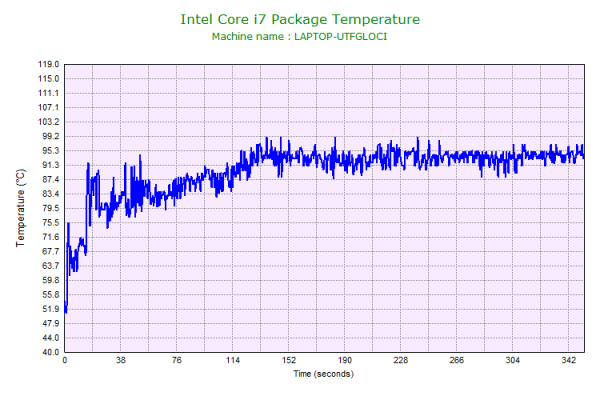Click the 111.1 value on the temperature axis
The height and width of the screenshot is (400, 600).
[x=49, y=93]
